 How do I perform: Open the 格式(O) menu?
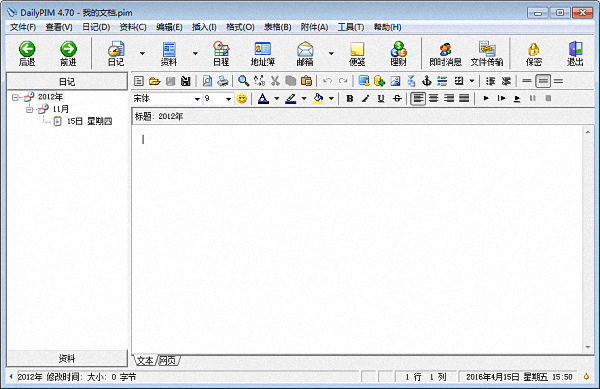240,27
